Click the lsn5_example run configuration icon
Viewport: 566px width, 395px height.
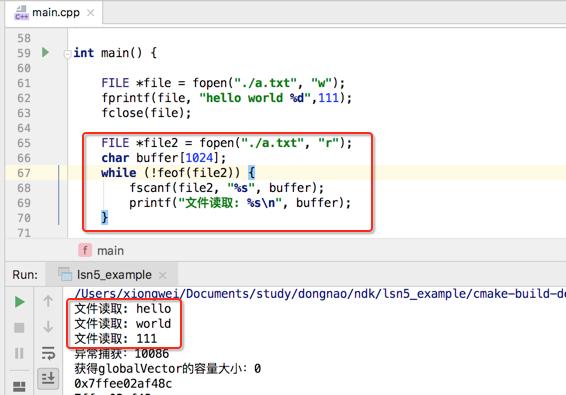65,274
